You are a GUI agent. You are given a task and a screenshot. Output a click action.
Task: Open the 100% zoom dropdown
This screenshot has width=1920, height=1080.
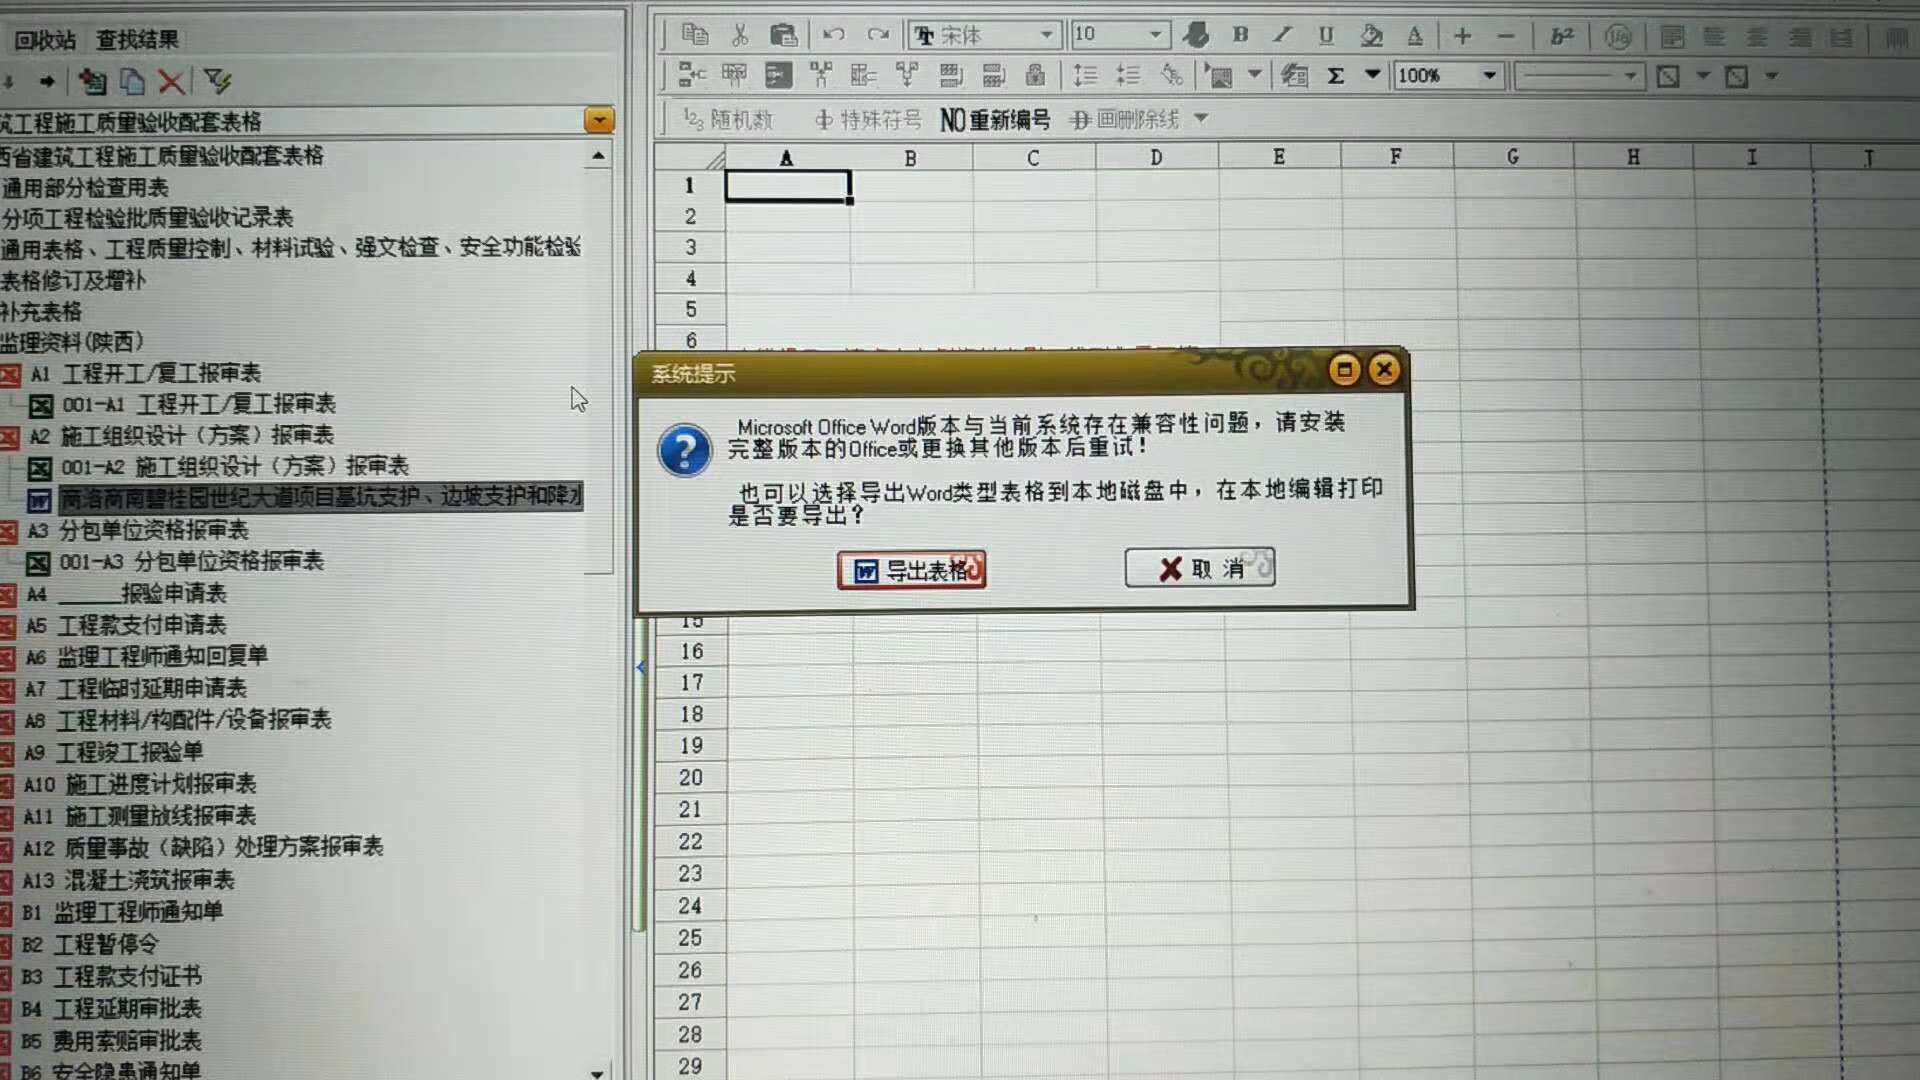coord(1489,76)
